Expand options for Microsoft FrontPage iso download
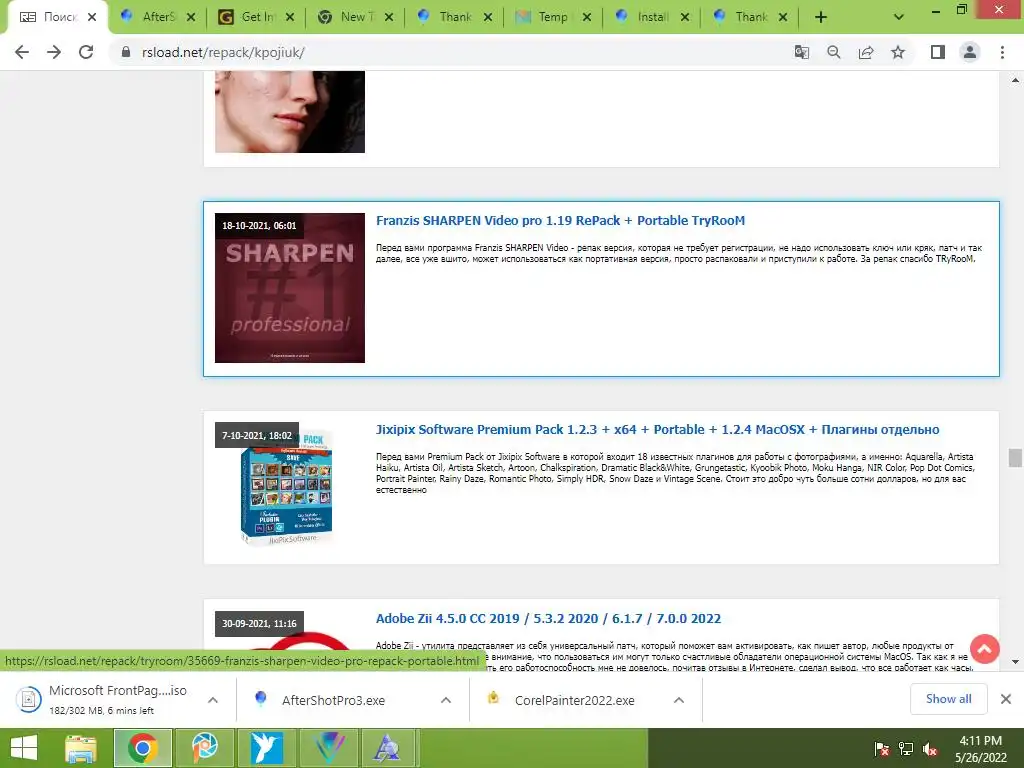Viewport: 1024px width, 768px height. pos(213,700)
